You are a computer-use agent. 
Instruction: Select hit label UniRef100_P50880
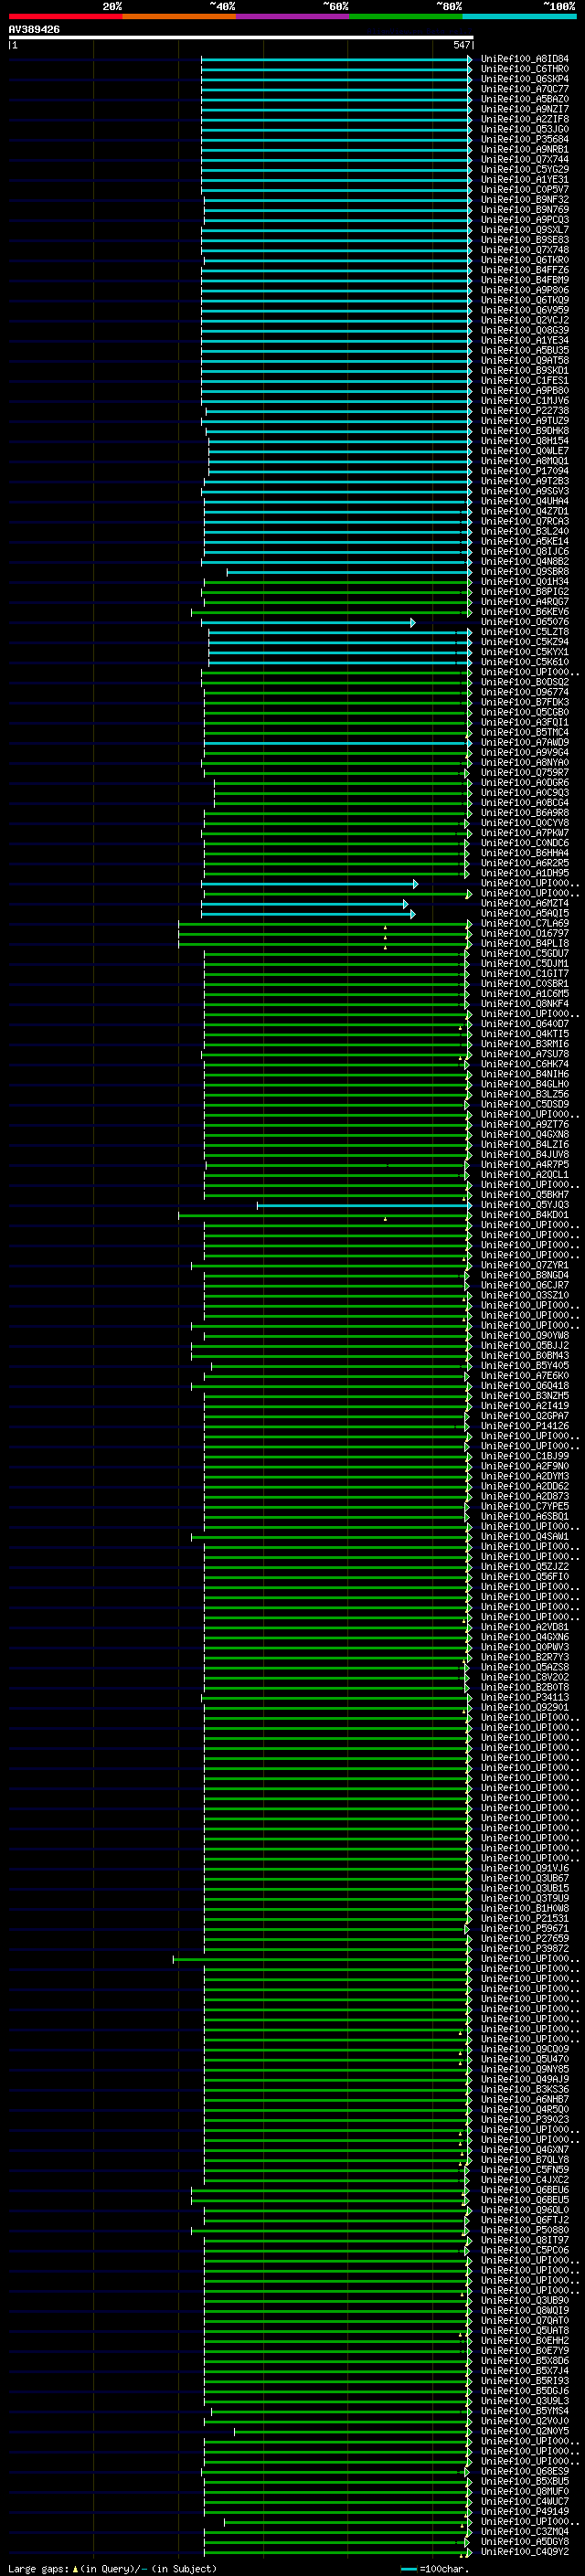tap(524, 2230)
